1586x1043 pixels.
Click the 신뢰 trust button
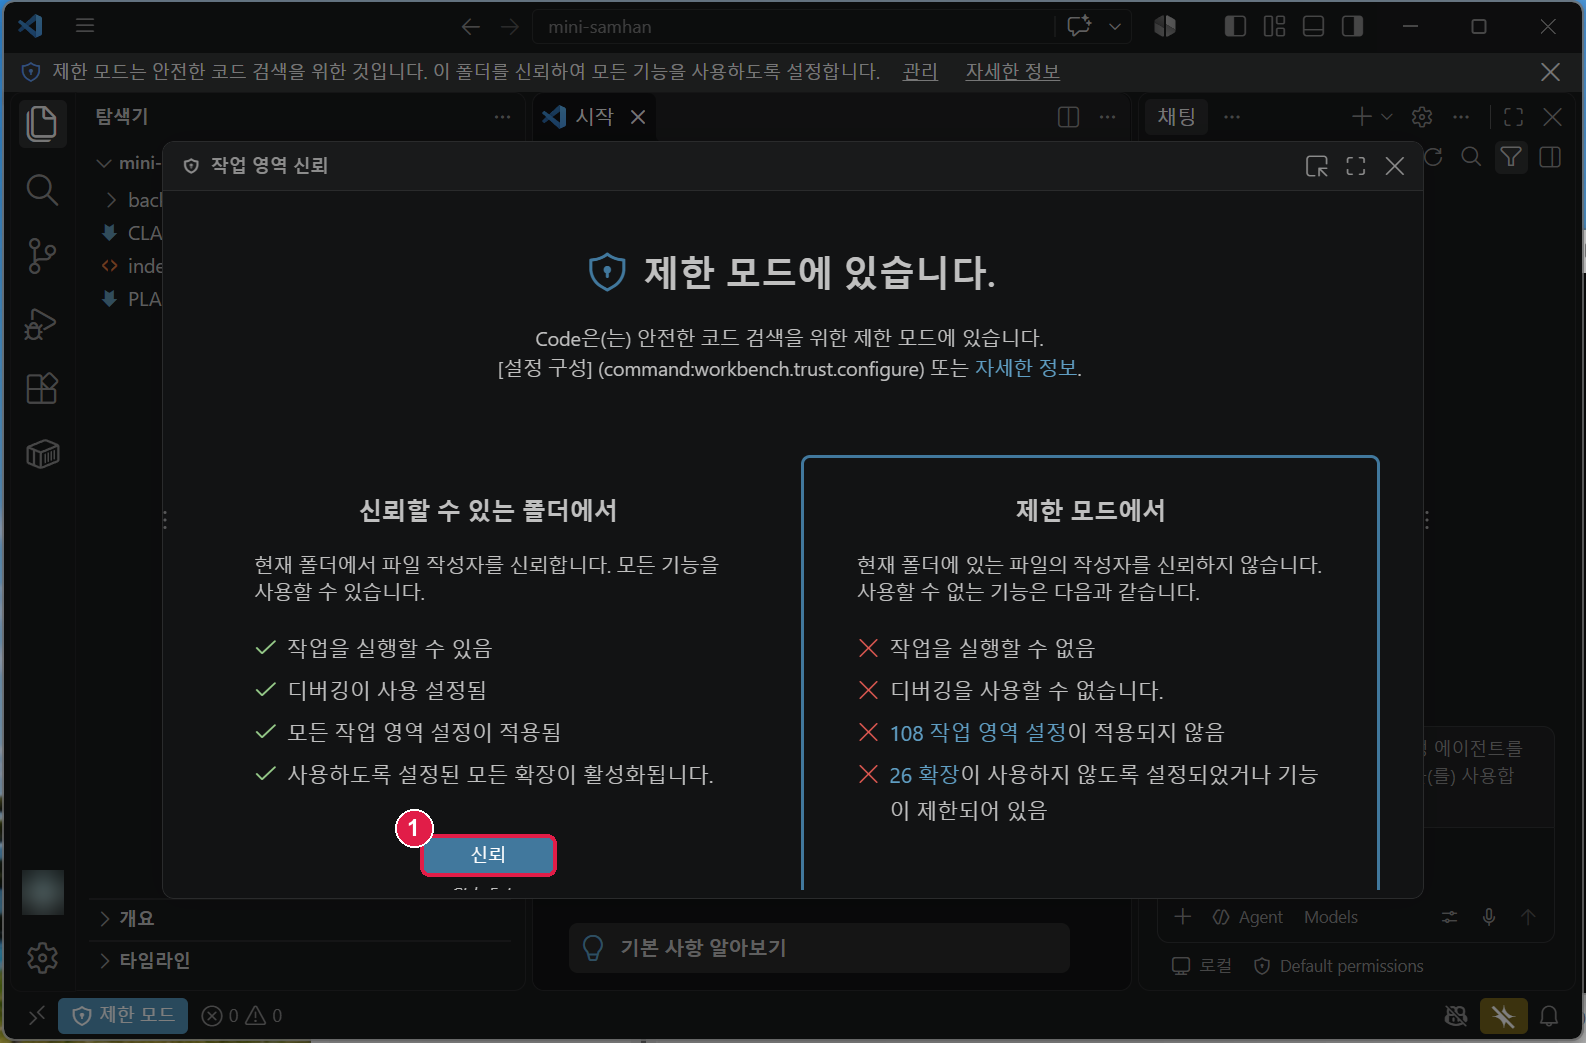point(488,855)
